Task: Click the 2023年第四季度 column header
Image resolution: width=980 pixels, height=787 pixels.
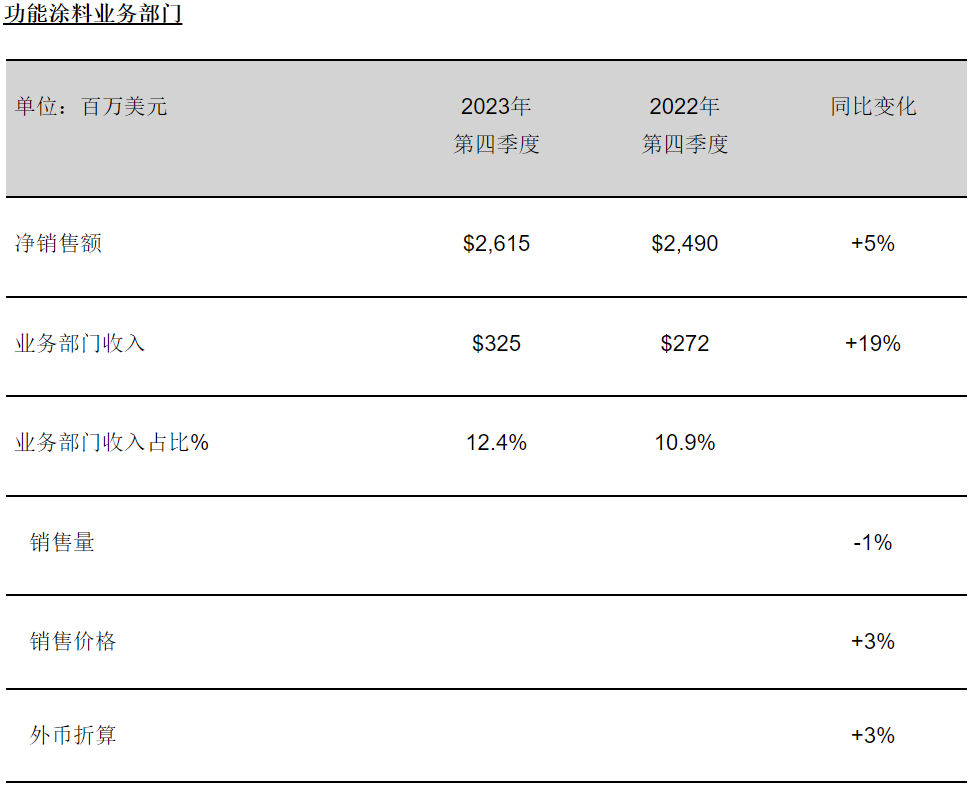Action: pos(496,125)
